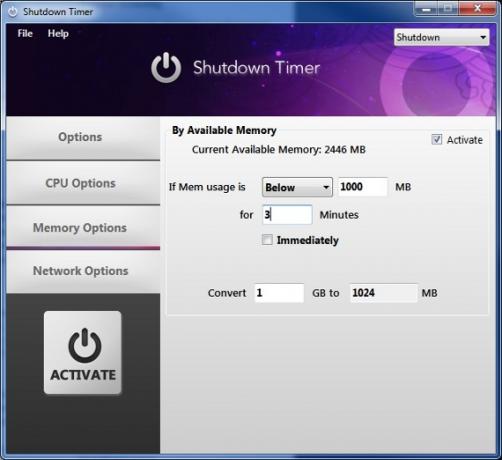Viewport: 502px width, 460px height.
Task: Minimize the Shutdown Timer window
Action: coord(426,9)
